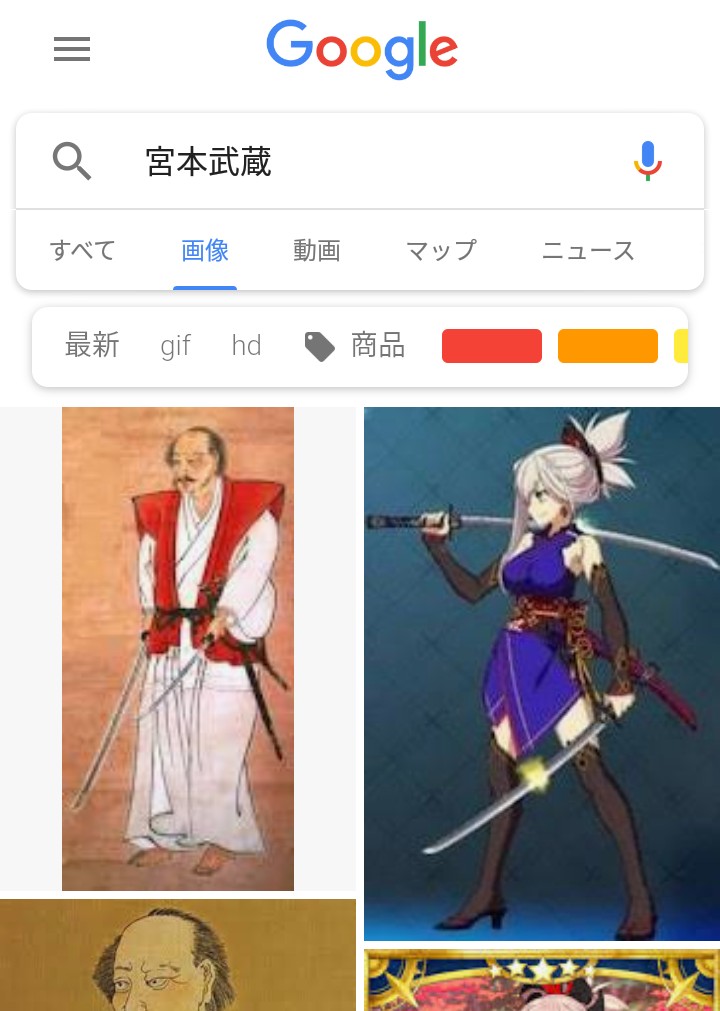Screen dimensions: 720x1011
Task: Apply the hd filter
Action: [246, 346]
